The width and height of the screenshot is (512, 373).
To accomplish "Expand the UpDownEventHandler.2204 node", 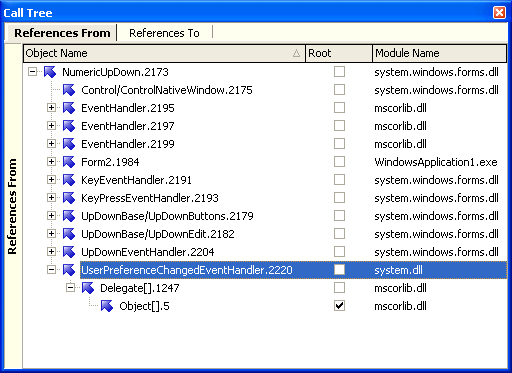I will pos(51,252).
